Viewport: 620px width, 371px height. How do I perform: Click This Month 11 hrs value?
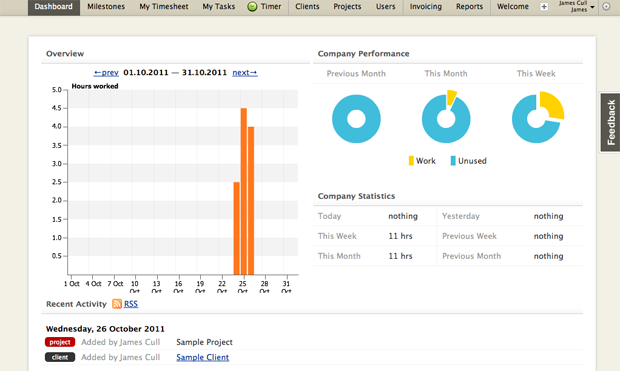(400, 256)
